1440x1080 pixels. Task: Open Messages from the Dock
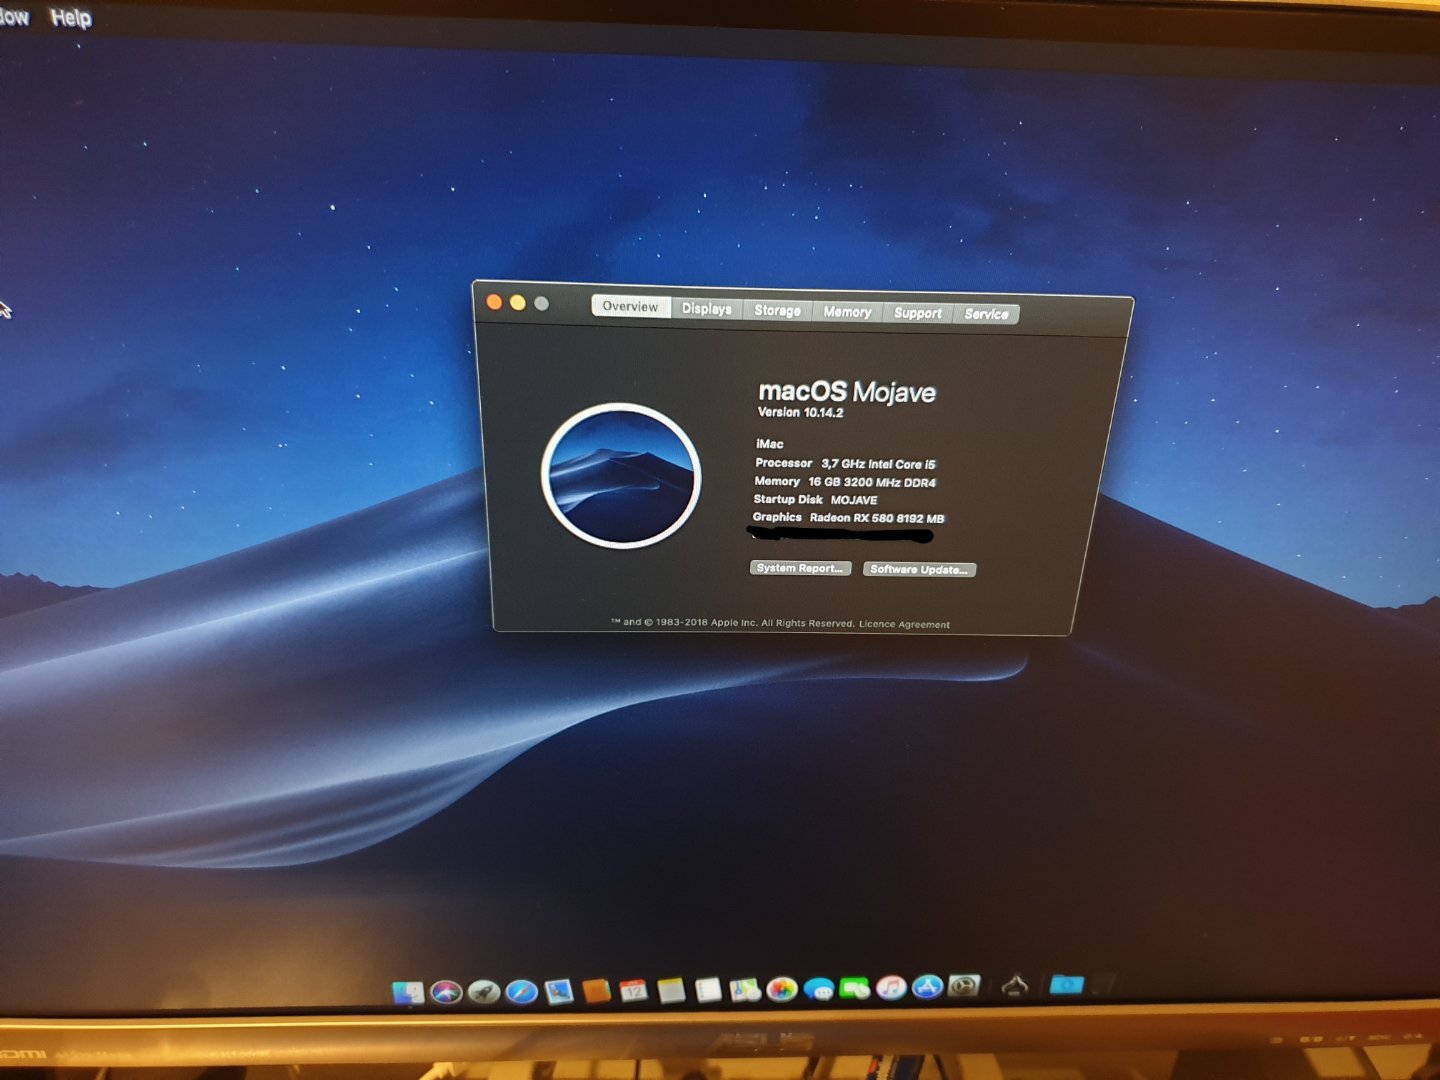click(819, 989)
